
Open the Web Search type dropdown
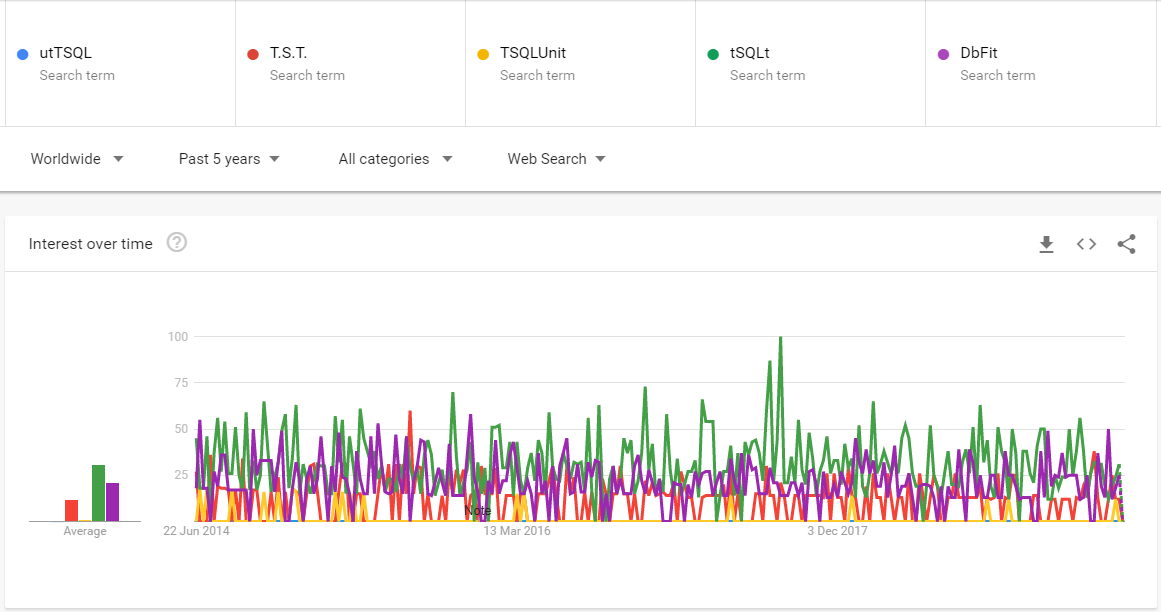tap(556, 158)
